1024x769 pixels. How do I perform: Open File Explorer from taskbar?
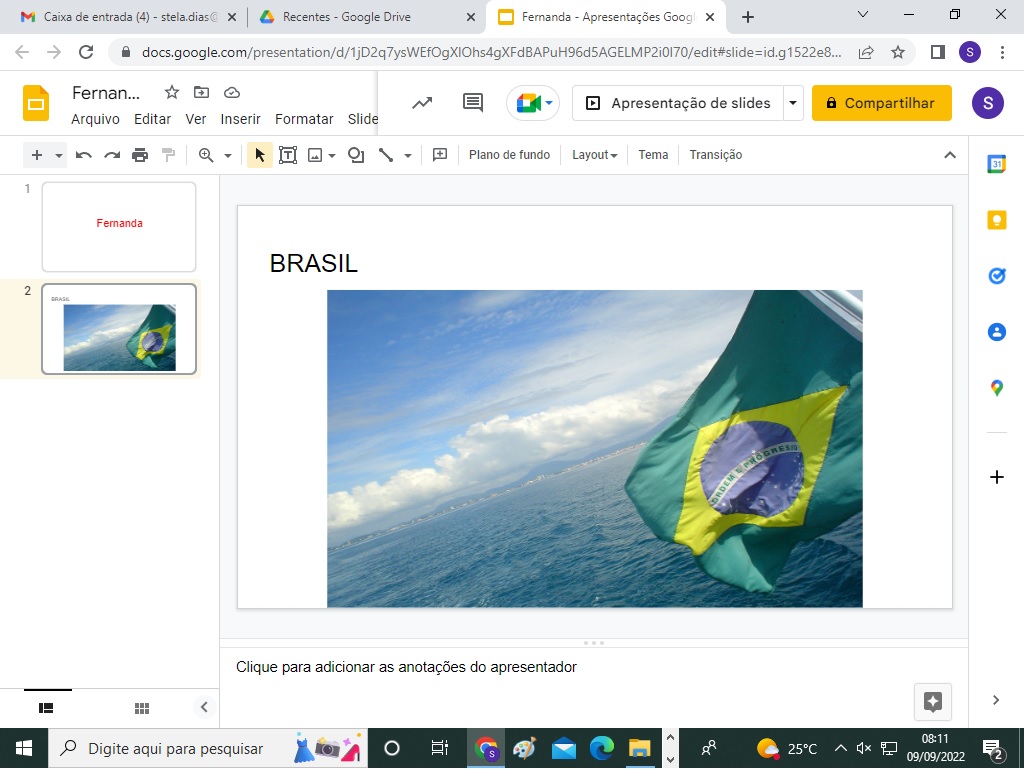click(640, 749)
